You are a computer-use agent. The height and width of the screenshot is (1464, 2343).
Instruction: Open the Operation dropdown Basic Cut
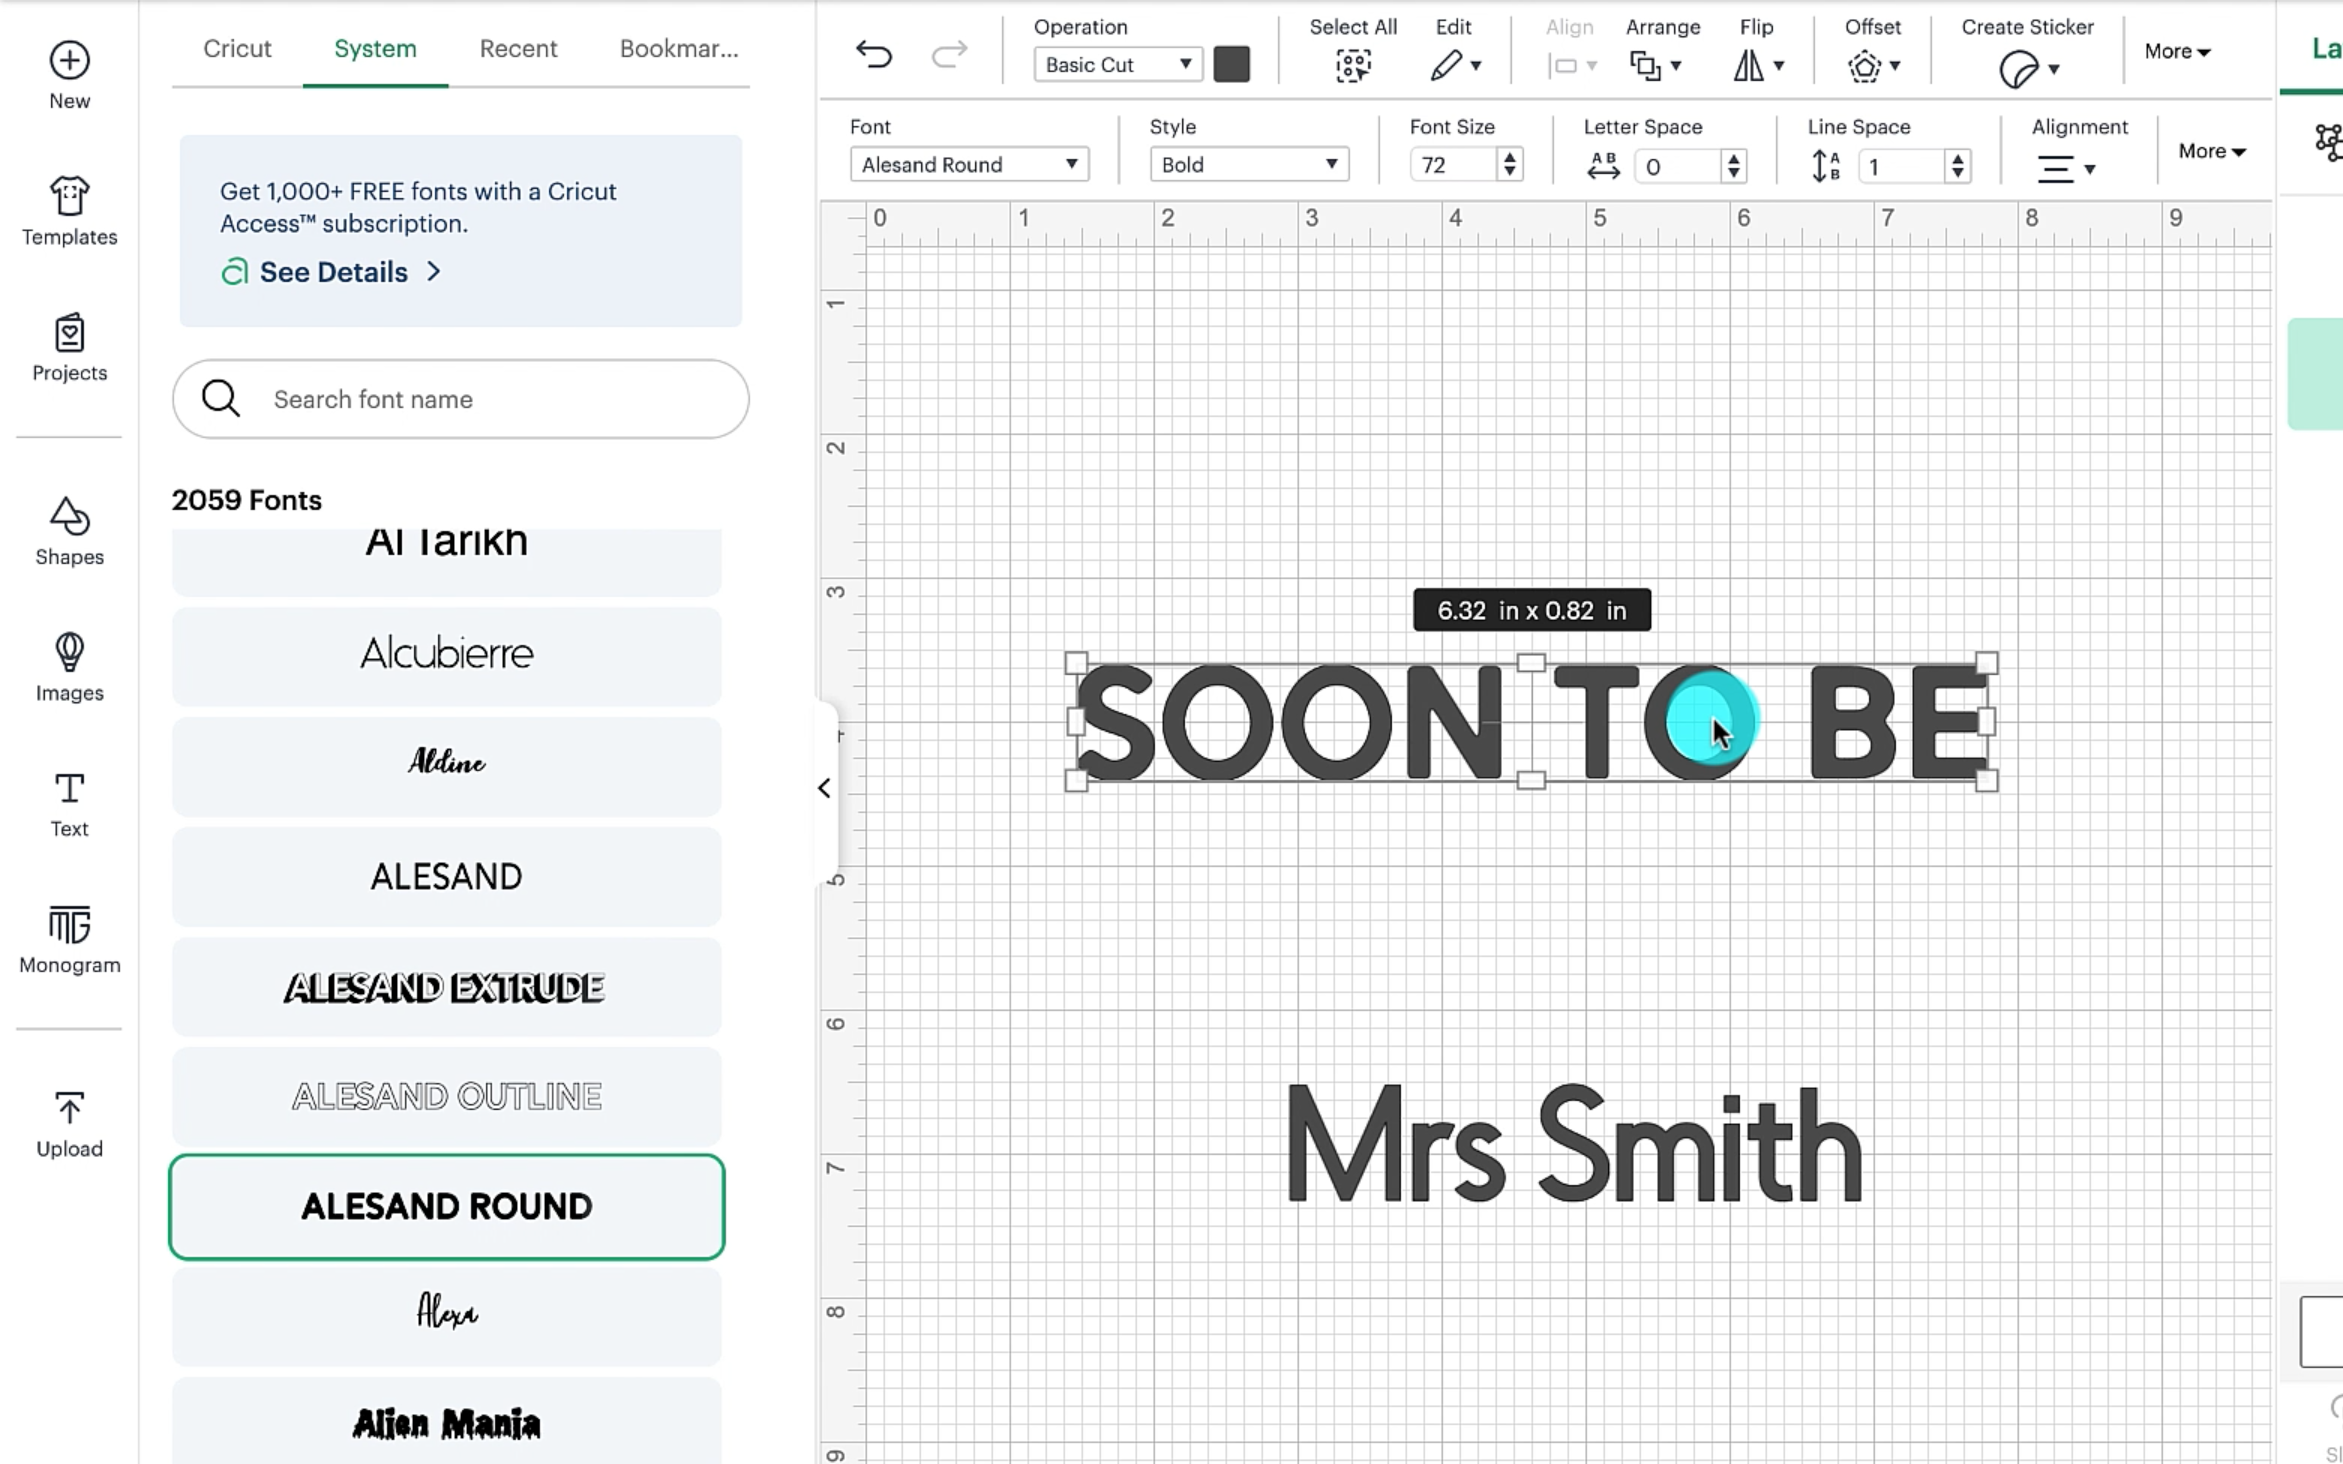(x=1116, y=65)
